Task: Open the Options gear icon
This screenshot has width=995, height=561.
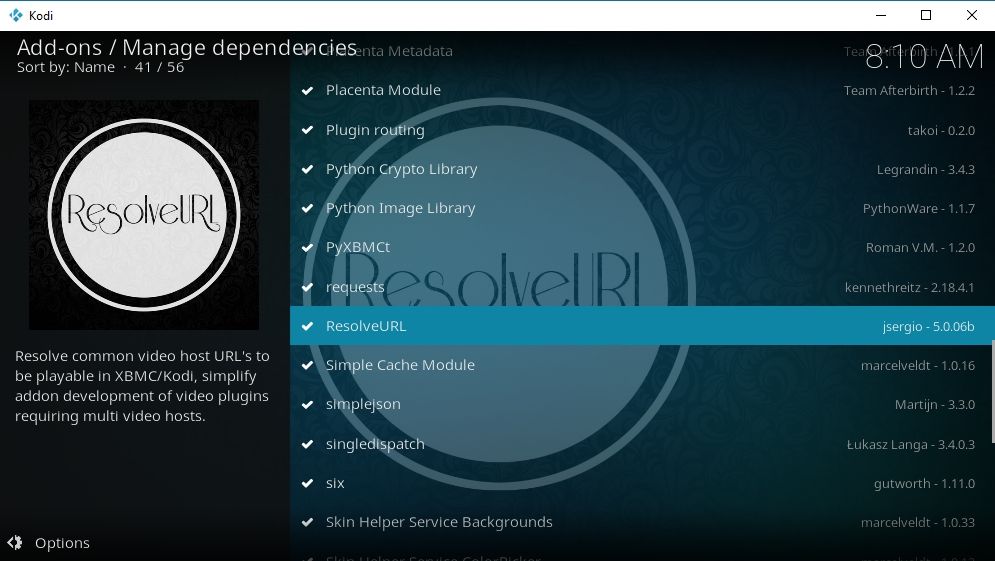Action: pos(15,543)
